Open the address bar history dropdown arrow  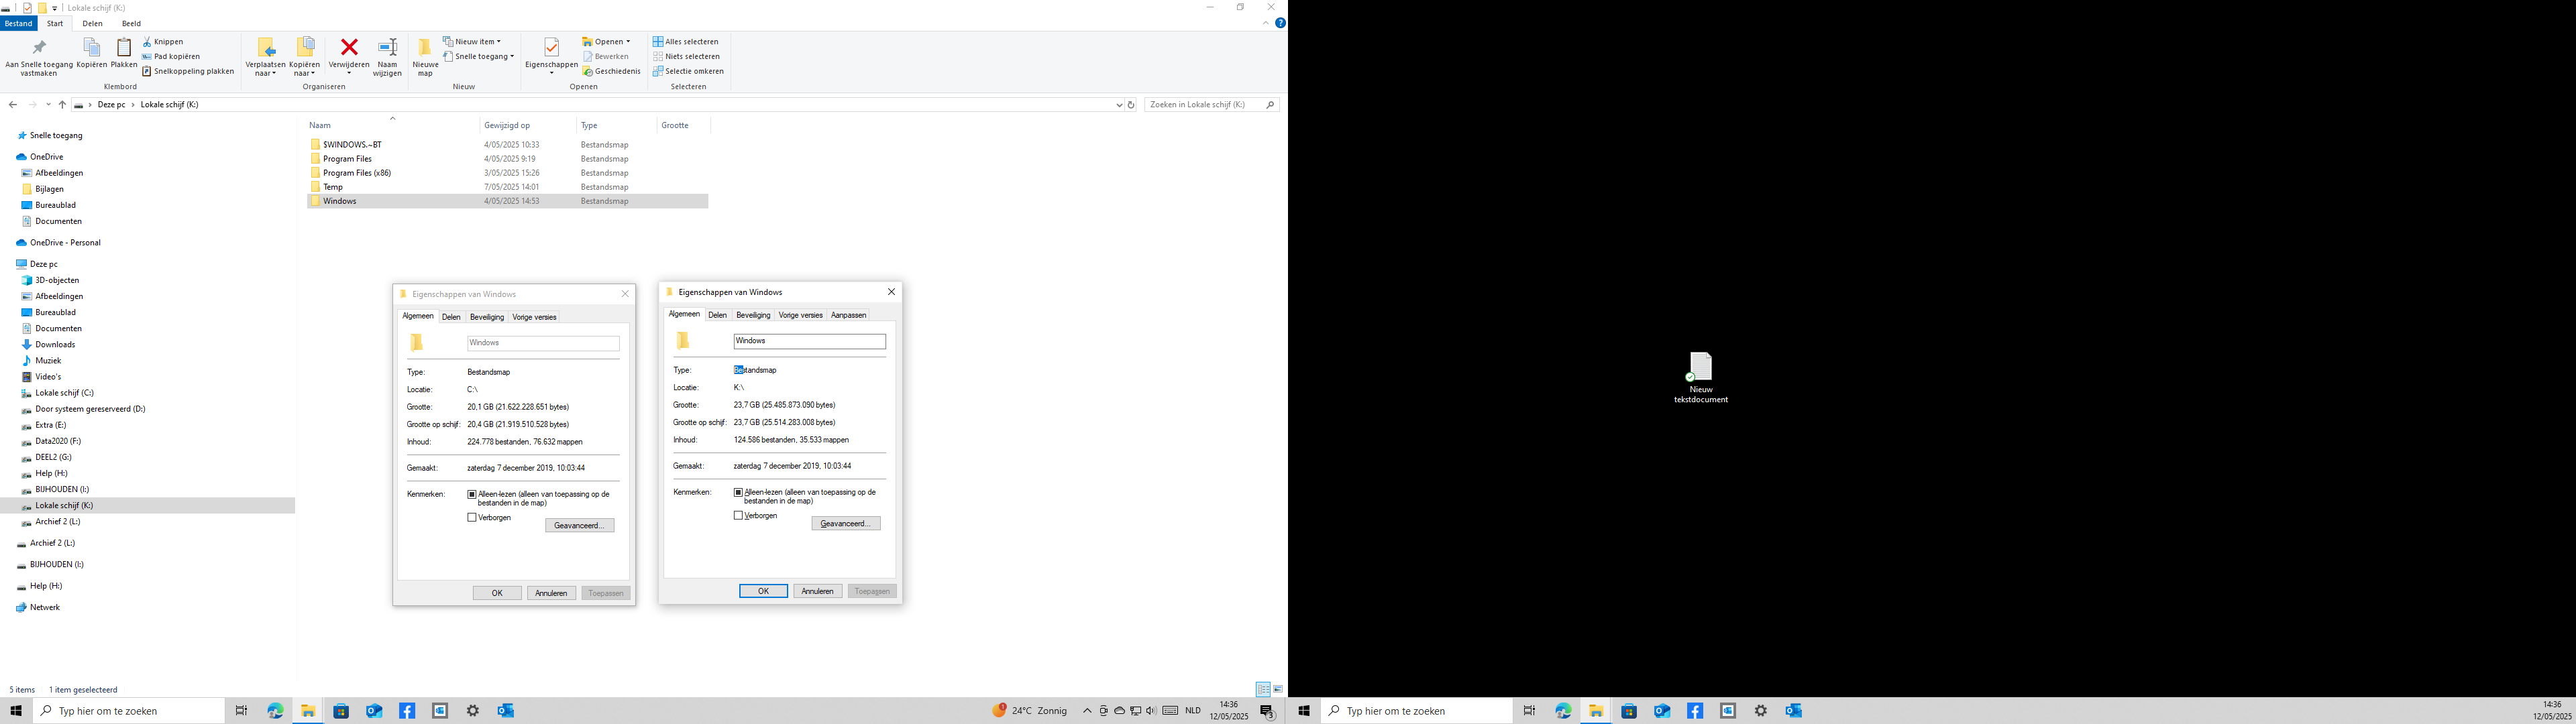(x=1118, y=104)
